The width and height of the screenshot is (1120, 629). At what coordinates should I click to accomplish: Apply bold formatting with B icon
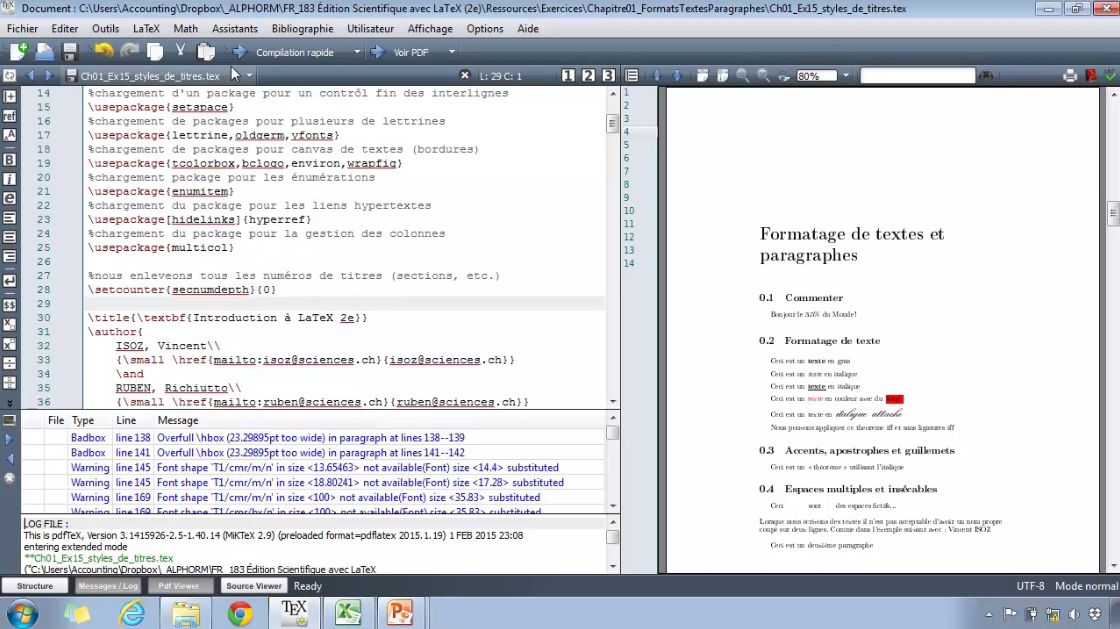point(9,160)
